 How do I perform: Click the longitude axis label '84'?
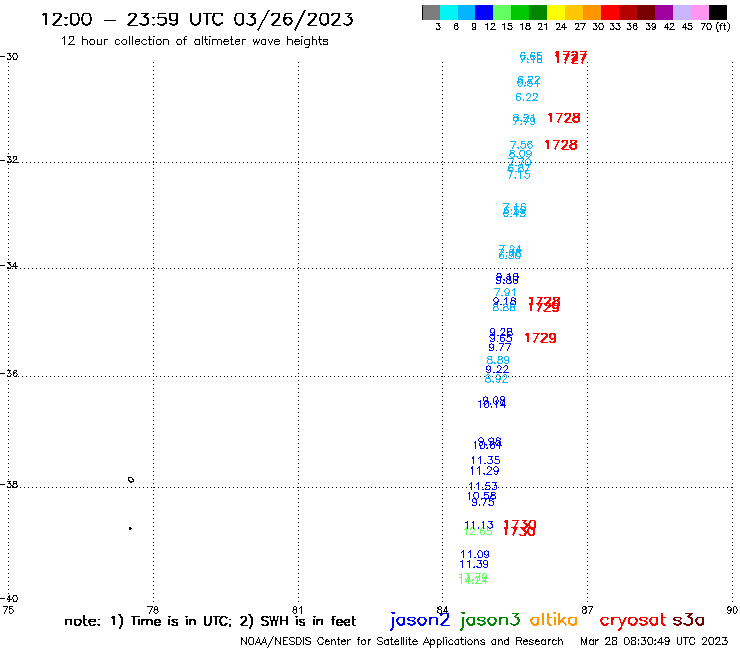tap(442, 610)
